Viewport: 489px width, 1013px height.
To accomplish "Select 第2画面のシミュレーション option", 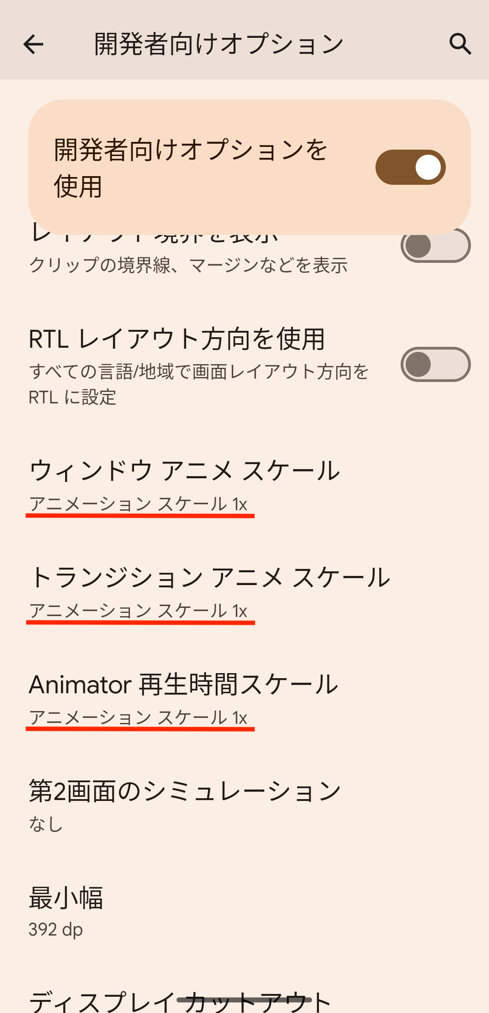I will click(x=244, y=804).
